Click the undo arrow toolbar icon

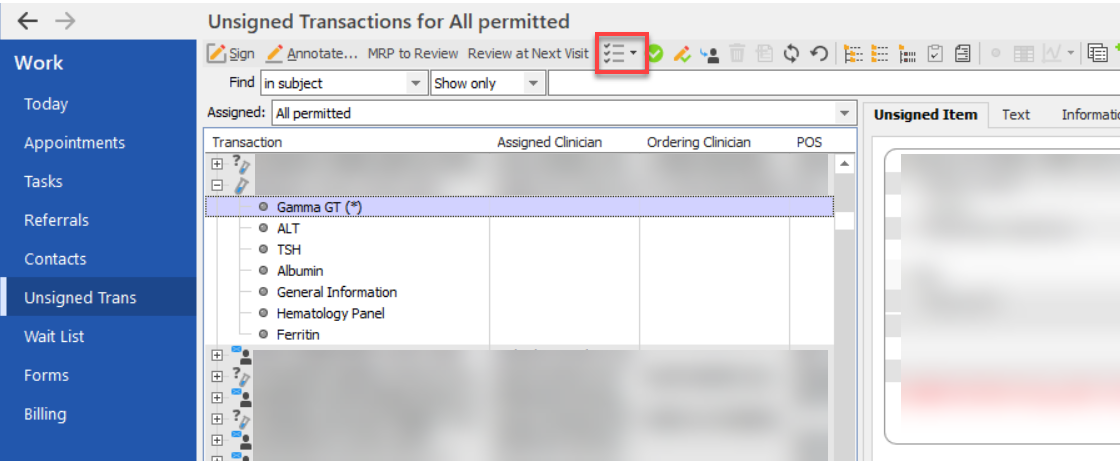(x=818, y=54)
